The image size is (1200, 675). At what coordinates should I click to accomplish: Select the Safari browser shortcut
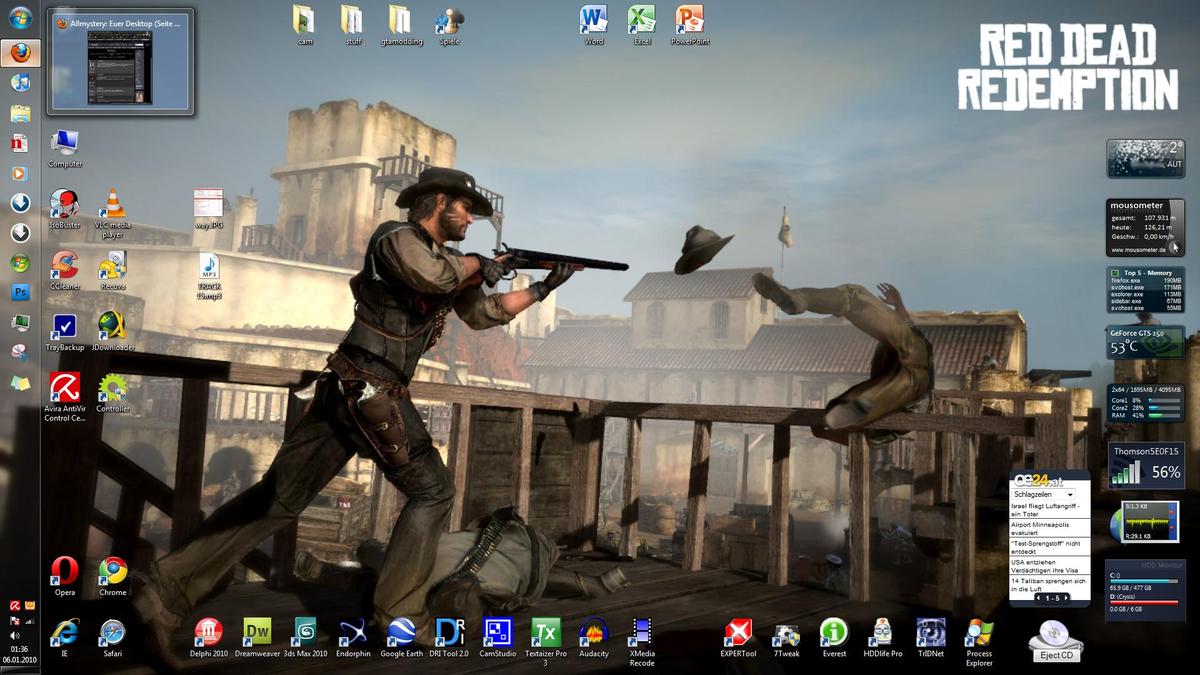tap(113, 638)
